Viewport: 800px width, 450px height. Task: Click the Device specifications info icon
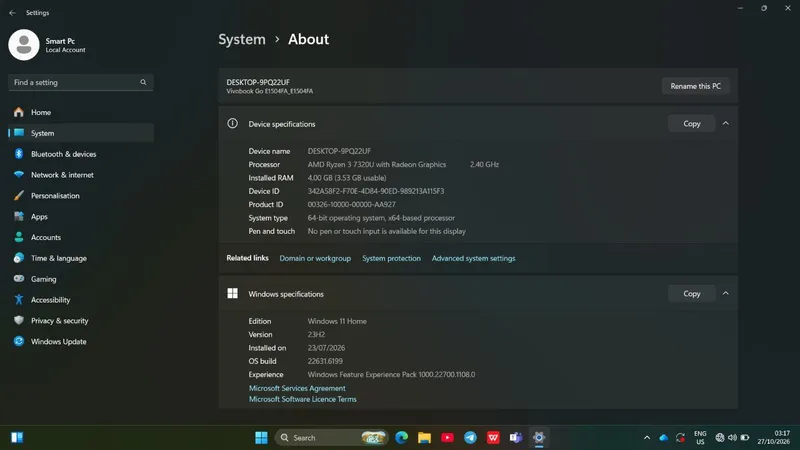(232, 123)
